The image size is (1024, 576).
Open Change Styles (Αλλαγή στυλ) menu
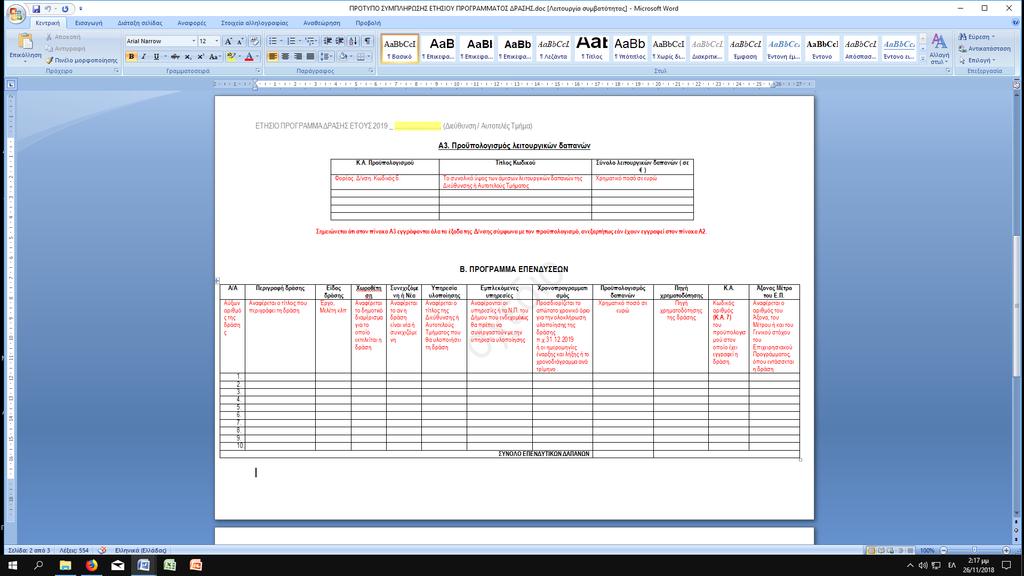click(x=939, y=48)
